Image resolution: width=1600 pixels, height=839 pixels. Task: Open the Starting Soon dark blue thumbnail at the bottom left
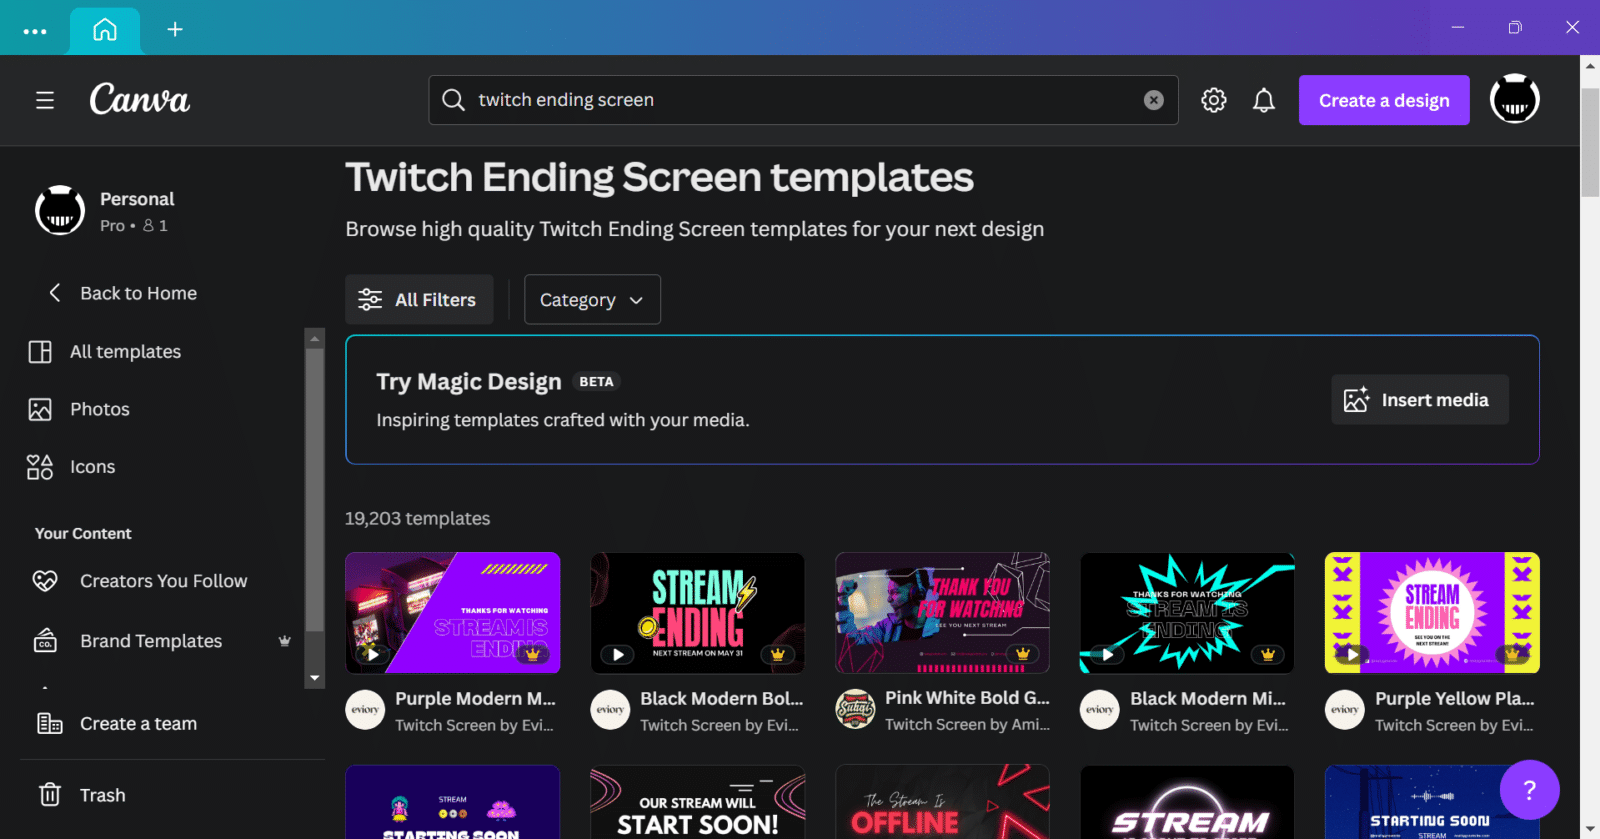pyautogui.click(x=453, y=802)
